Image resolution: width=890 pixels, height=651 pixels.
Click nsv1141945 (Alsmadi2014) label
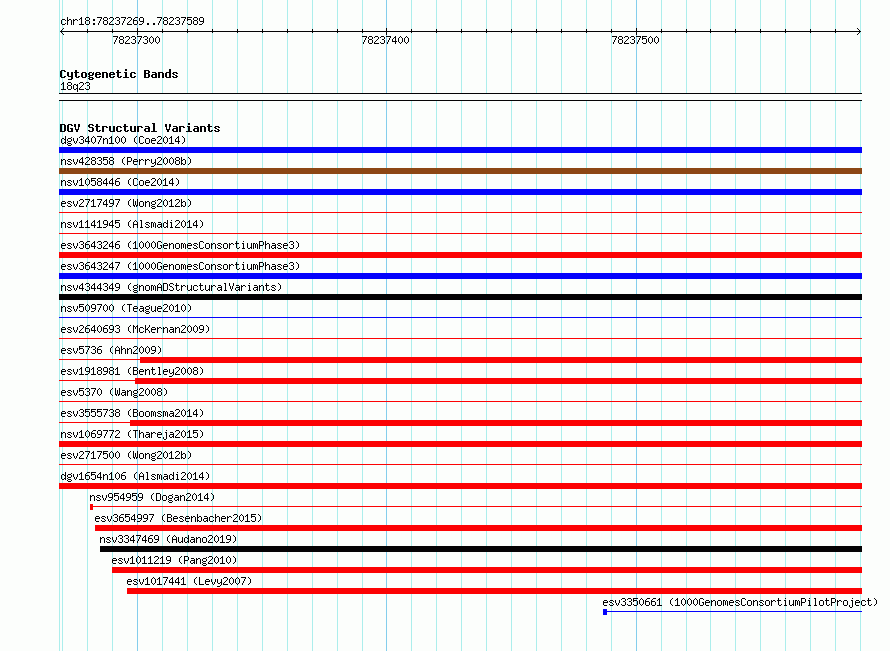pyautogui.click(x=132, y=224)
